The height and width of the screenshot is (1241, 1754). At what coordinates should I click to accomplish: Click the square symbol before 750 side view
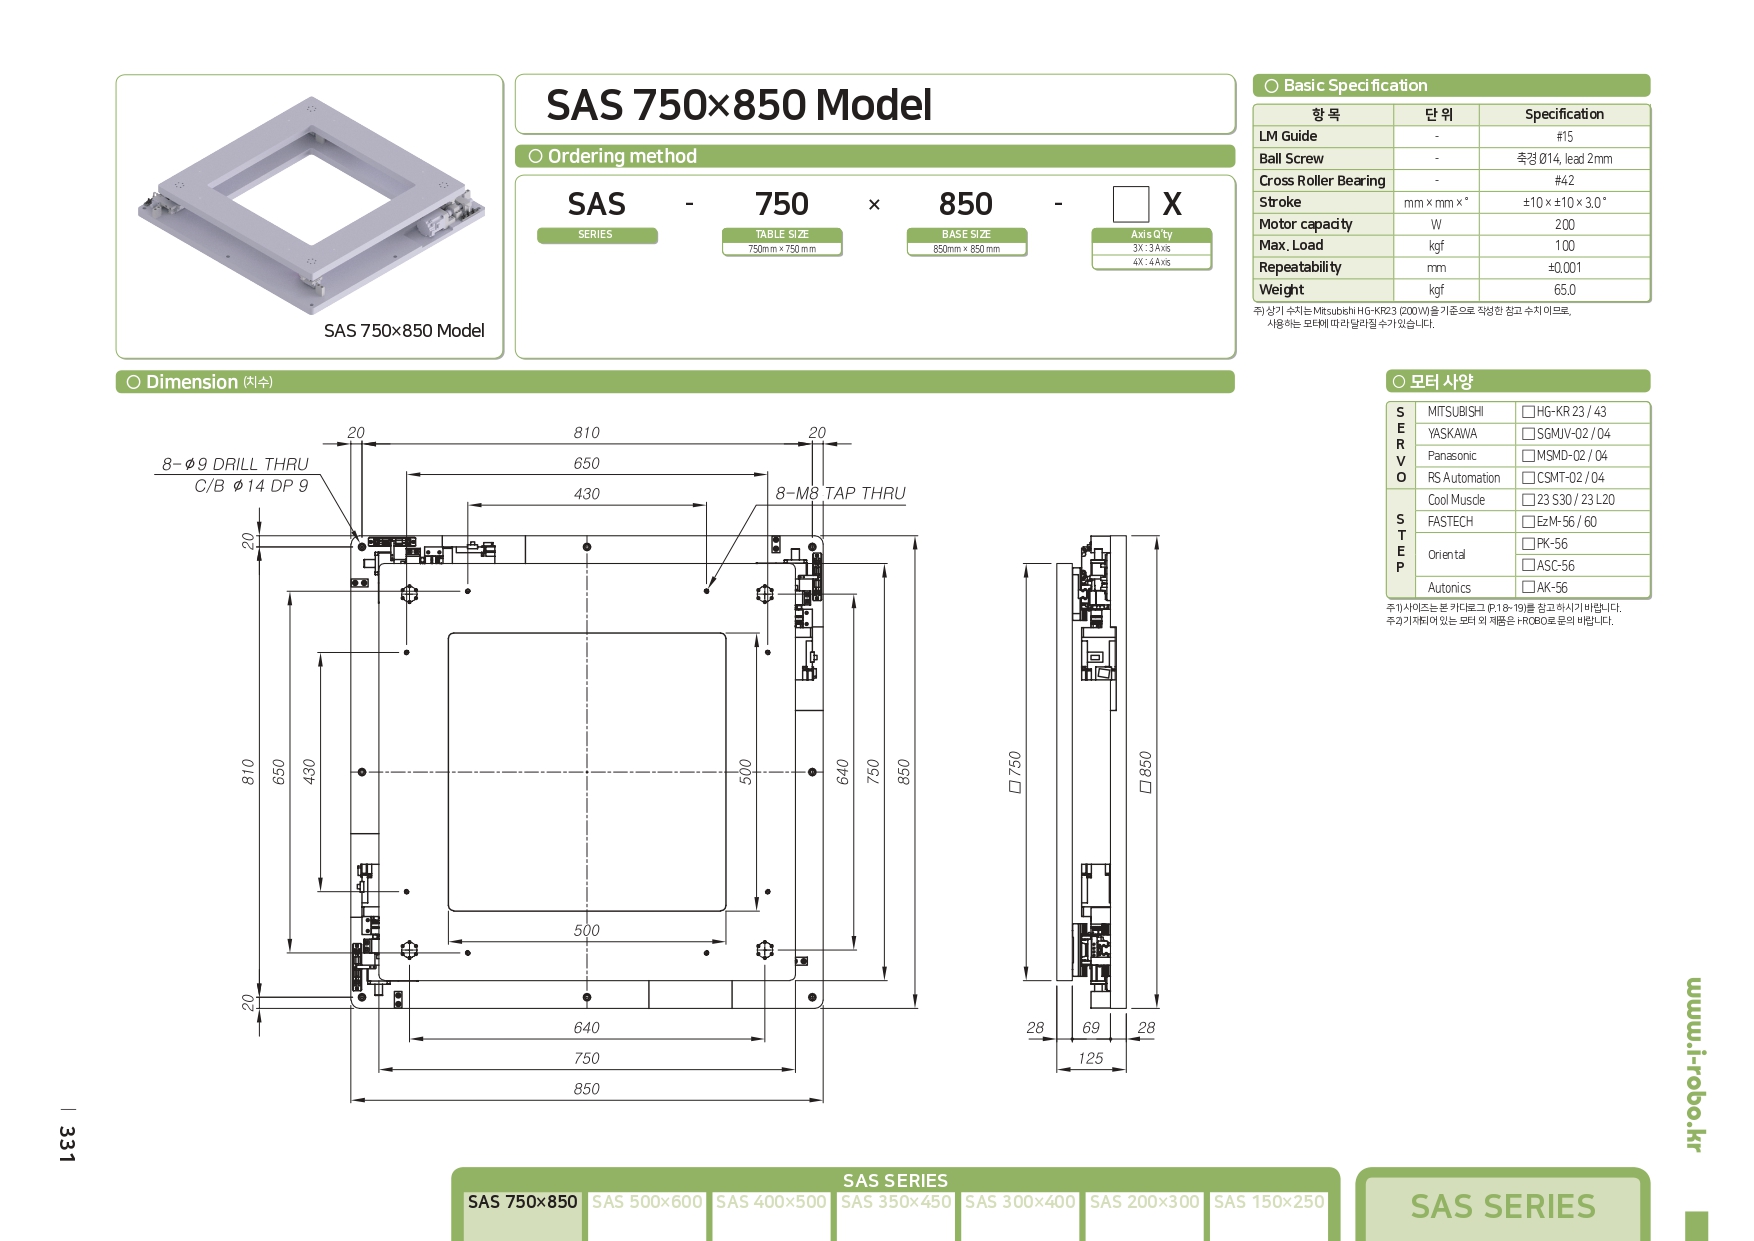click(x=1015, y=788)
